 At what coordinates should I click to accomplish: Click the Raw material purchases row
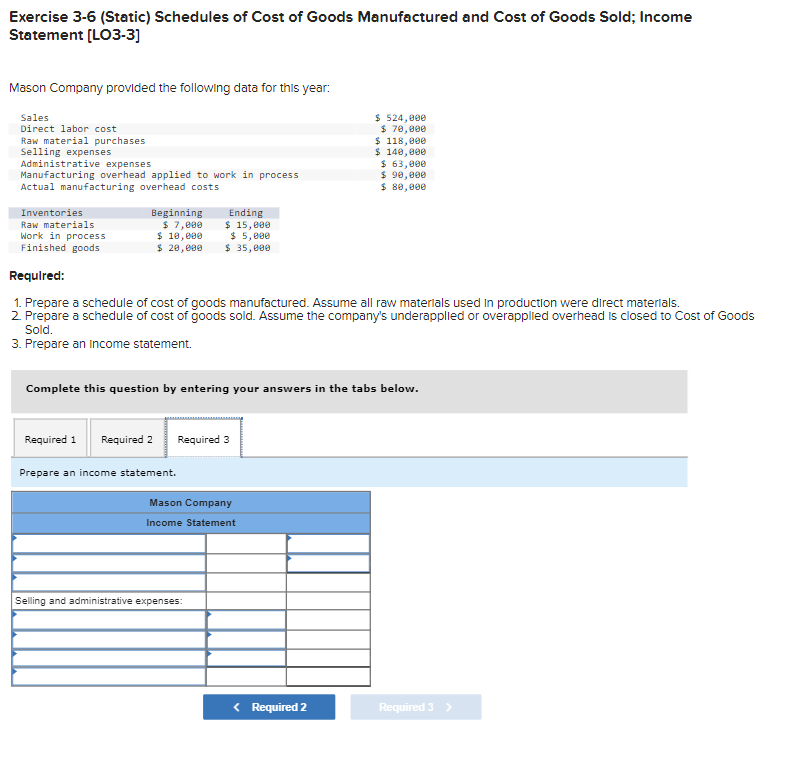point(222,141)
